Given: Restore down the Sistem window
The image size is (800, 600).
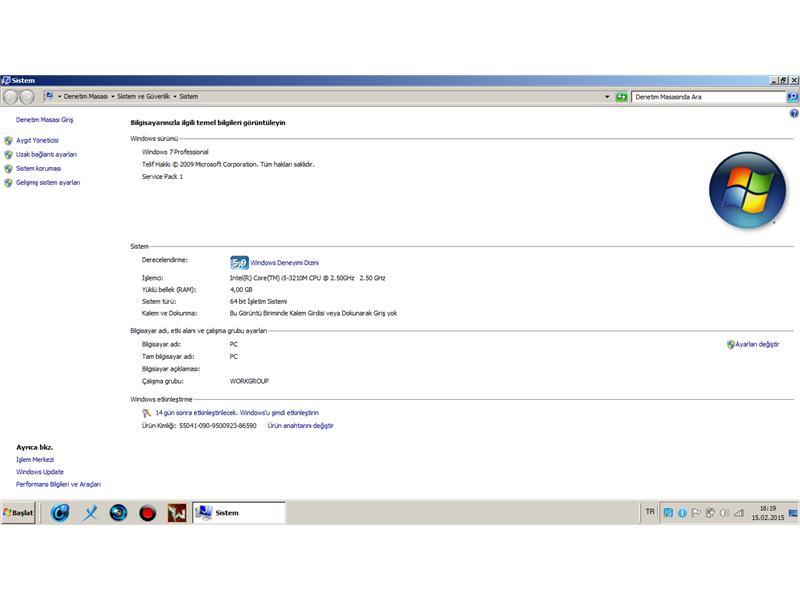Looking at the screenshot, I should [783, 81].
